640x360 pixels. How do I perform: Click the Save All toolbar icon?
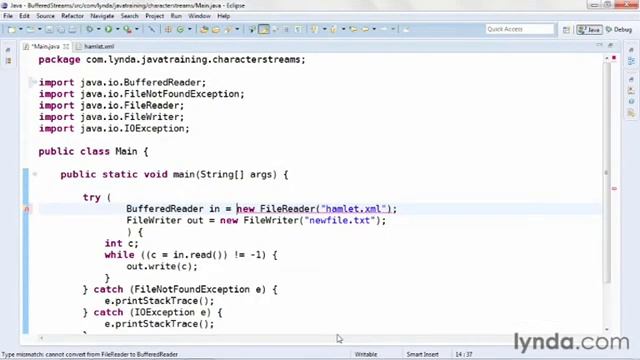coord(61,29)
